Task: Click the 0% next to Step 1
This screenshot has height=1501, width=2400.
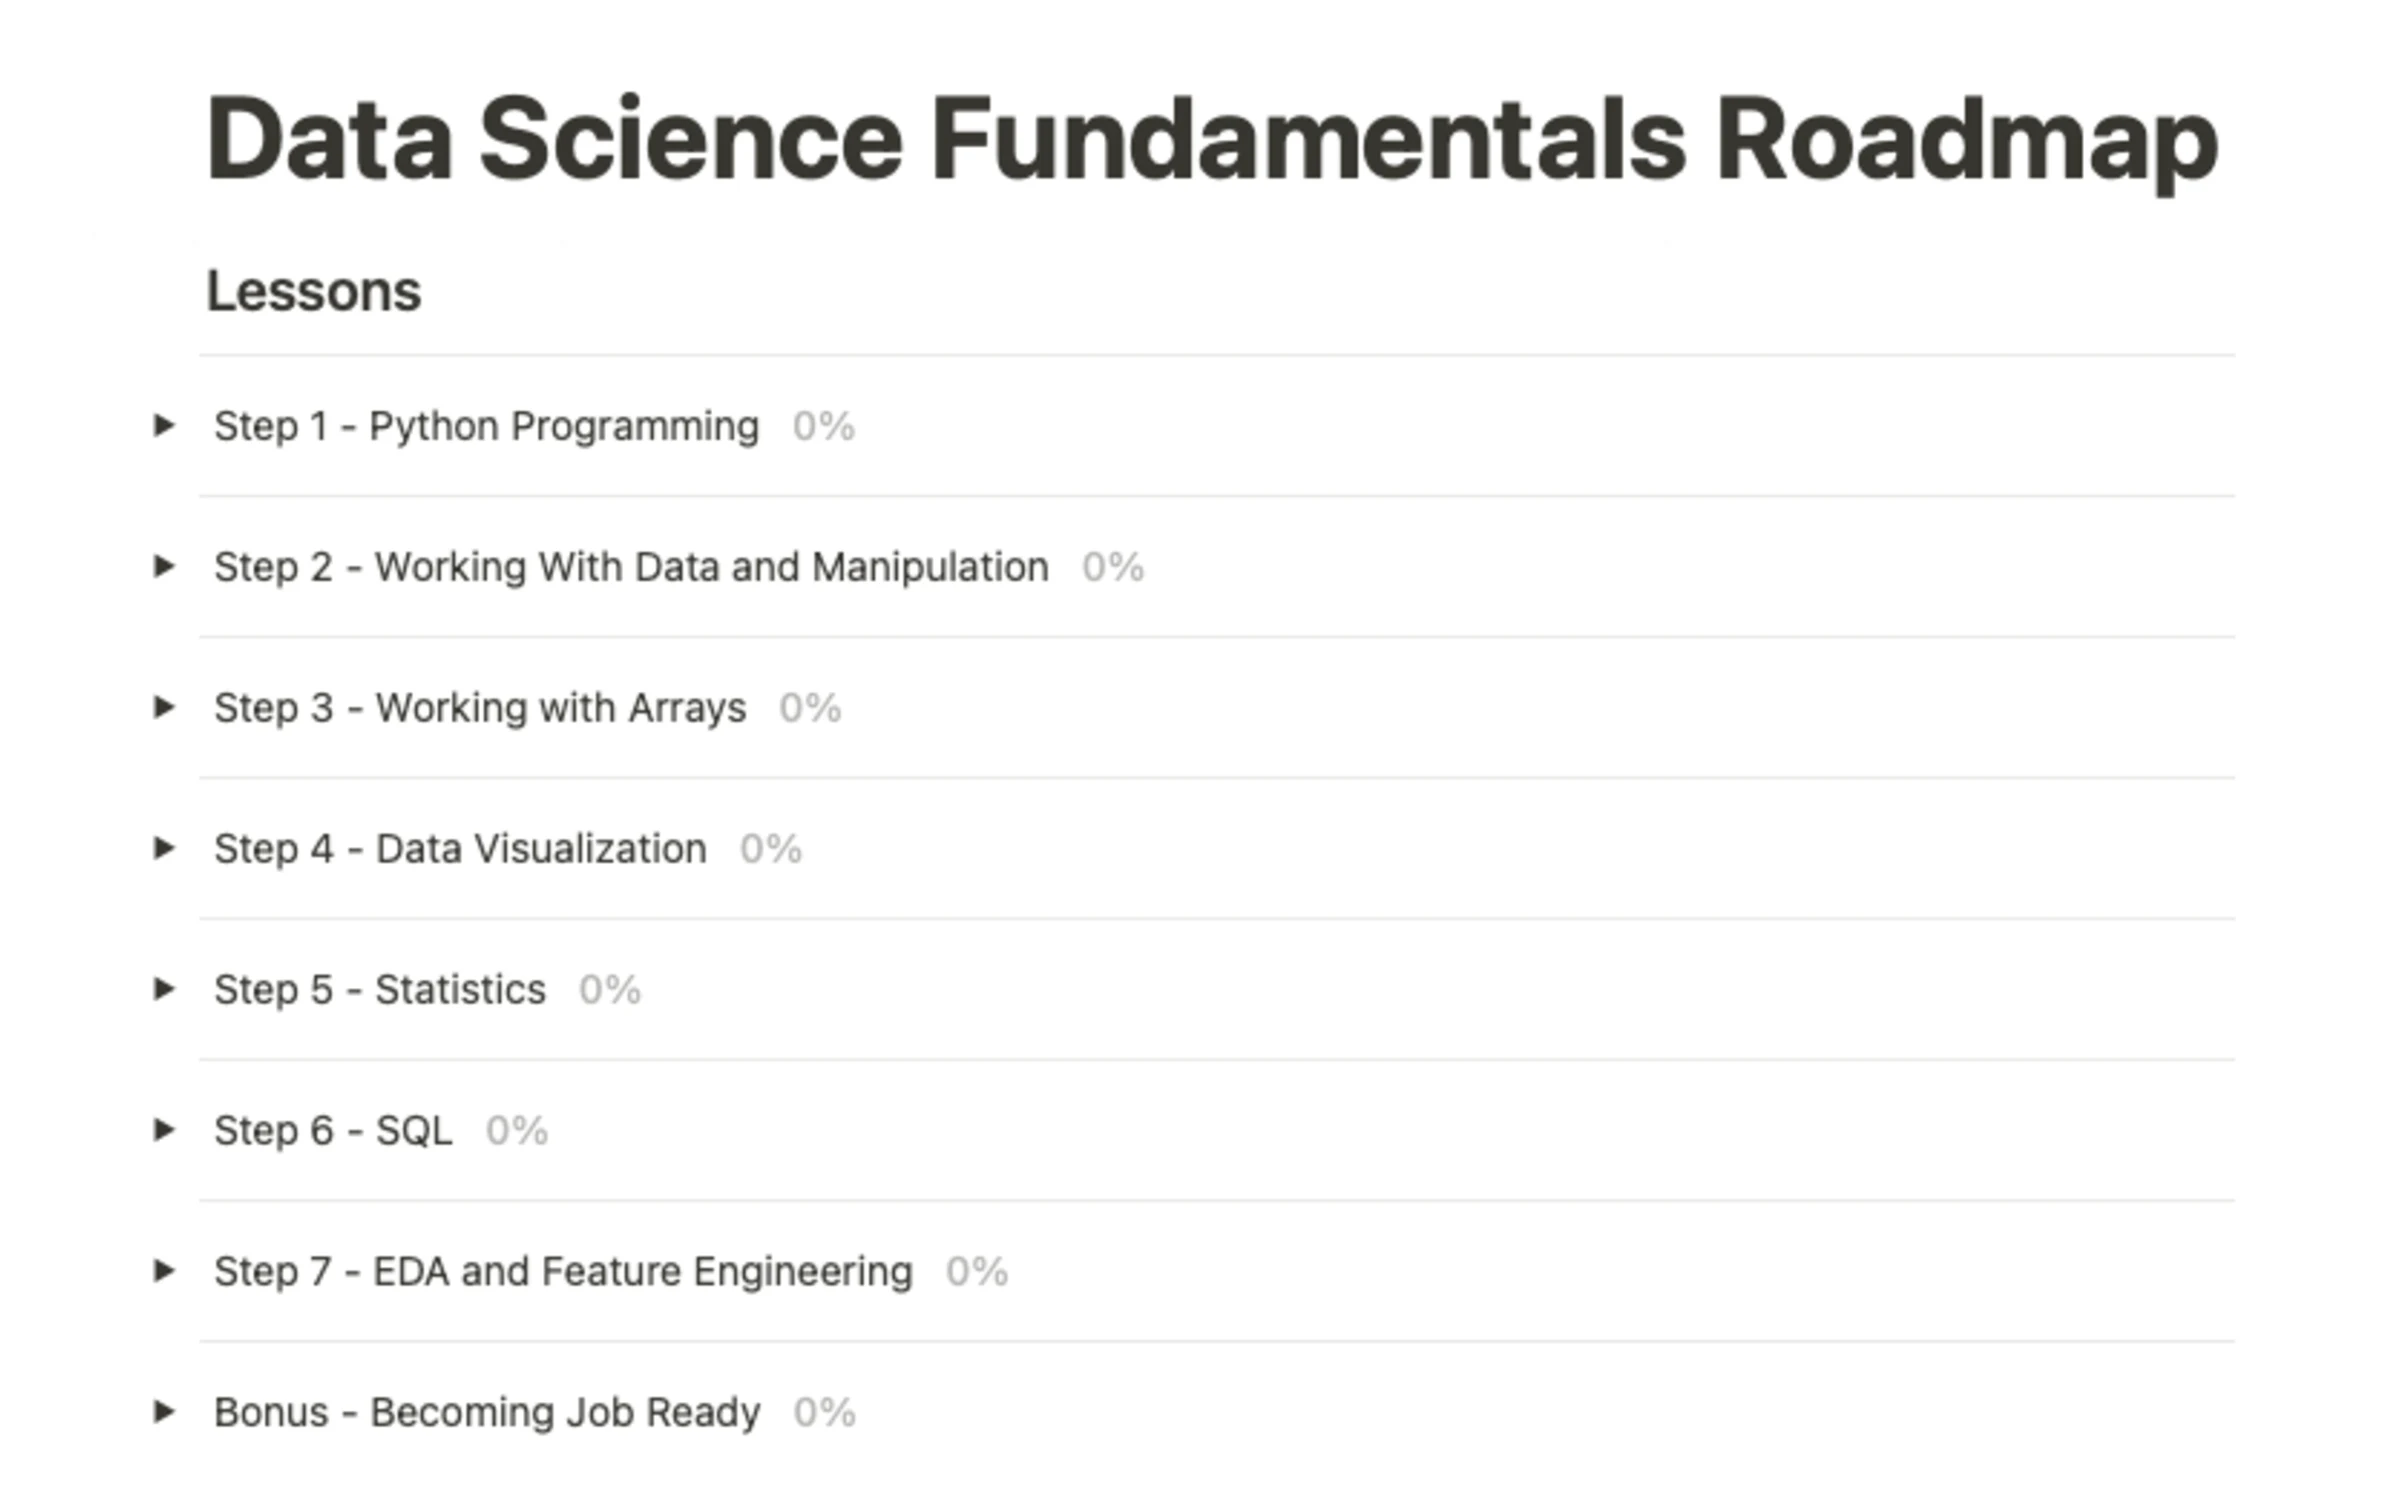Action: [823, 428]
